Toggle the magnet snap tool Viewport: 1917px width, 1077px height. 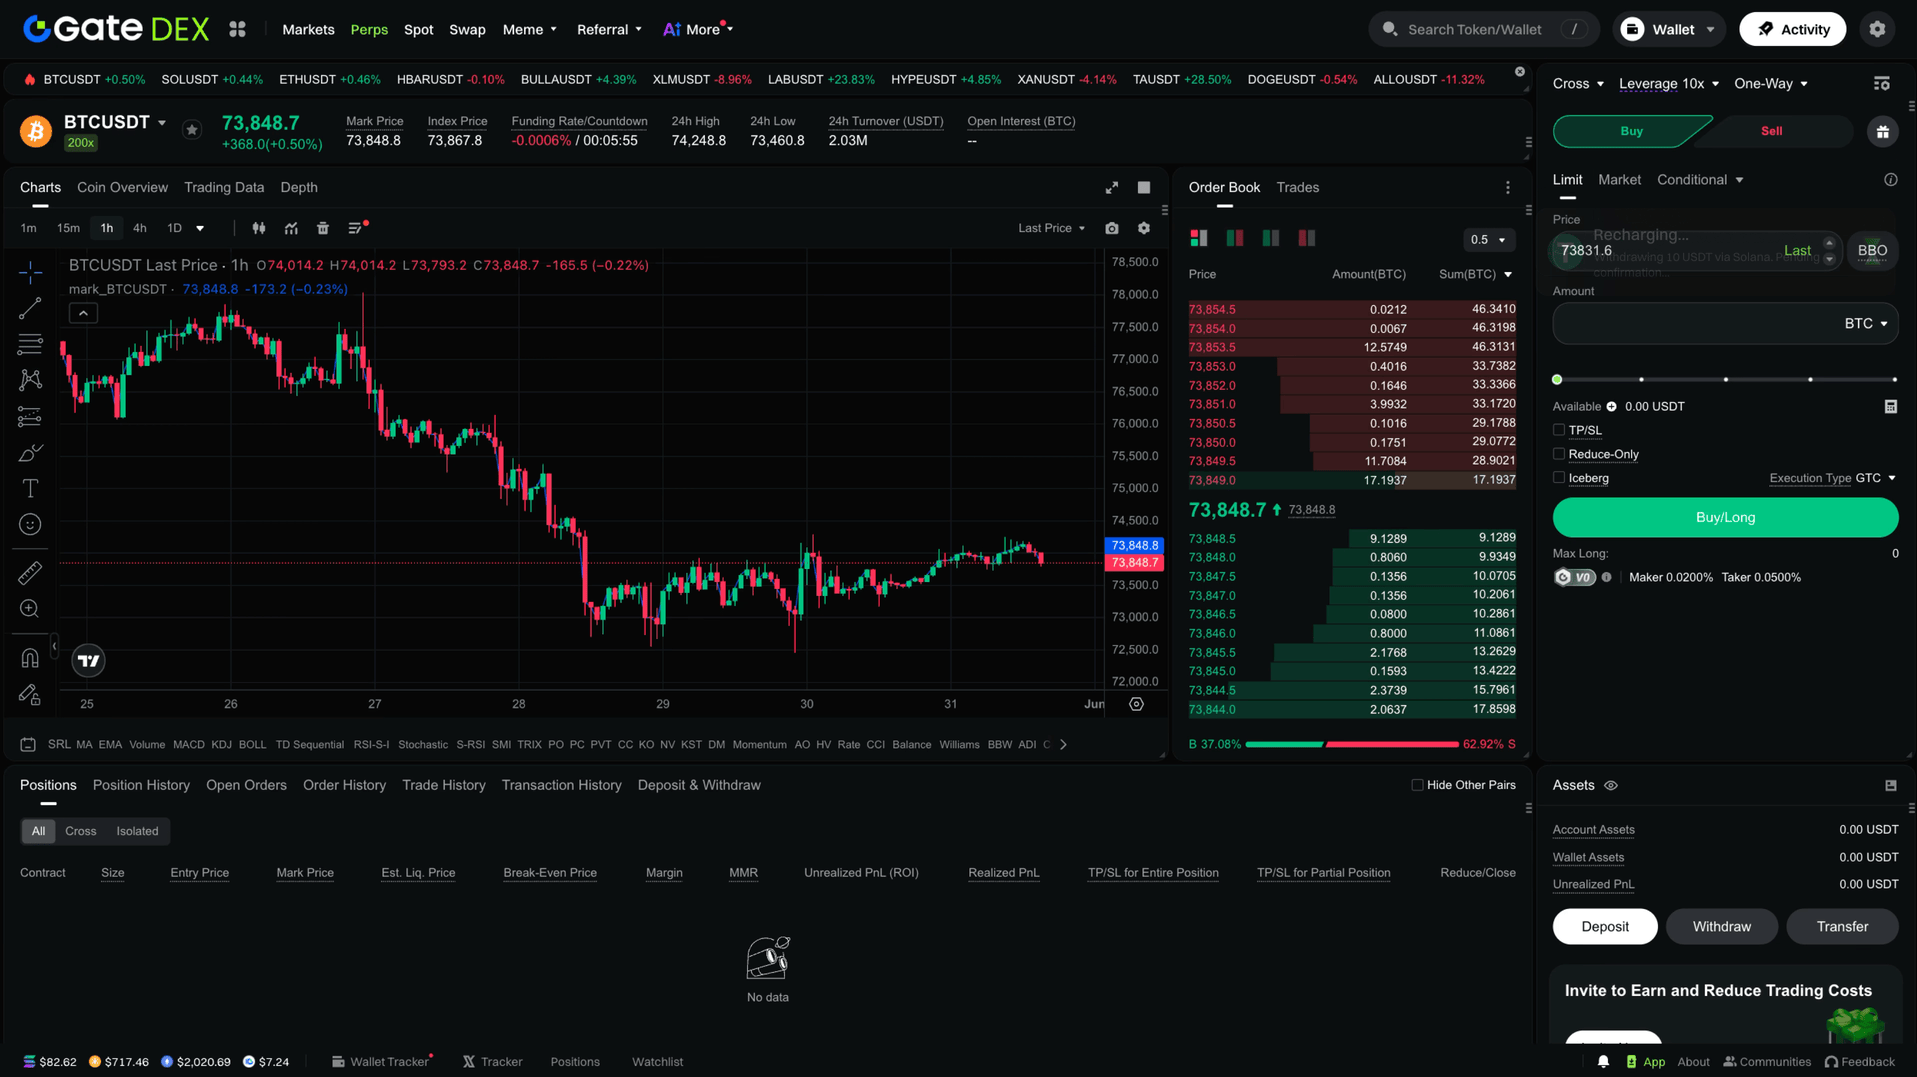pyautogui.click(x=30, y=658)
